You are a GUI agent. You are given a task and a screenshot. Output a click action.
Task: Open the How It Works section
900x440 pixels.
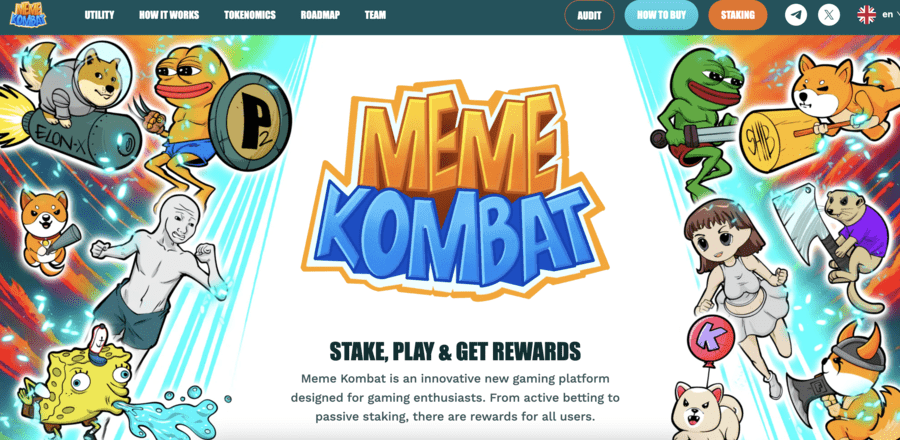[x=169, y=15]
